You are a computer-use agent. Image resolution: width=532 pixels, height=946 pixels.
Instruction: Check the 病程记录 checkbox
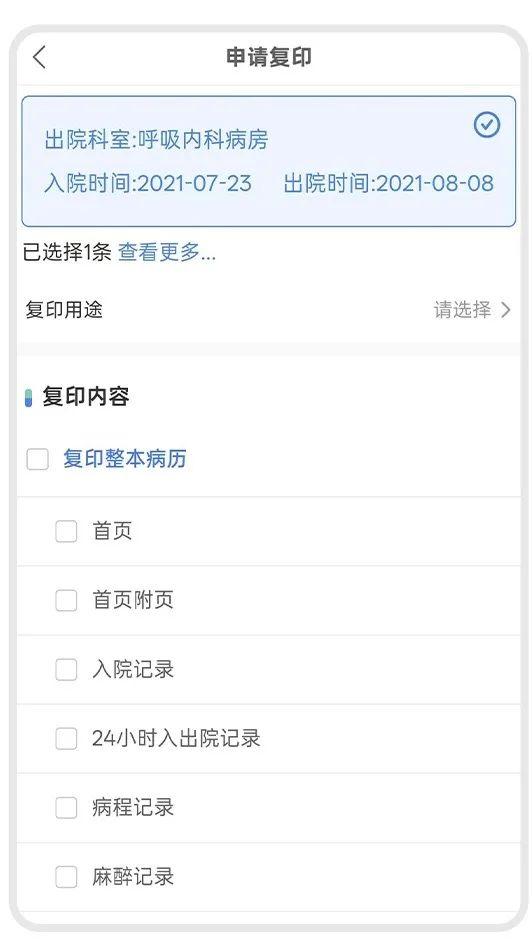[66, 808]
